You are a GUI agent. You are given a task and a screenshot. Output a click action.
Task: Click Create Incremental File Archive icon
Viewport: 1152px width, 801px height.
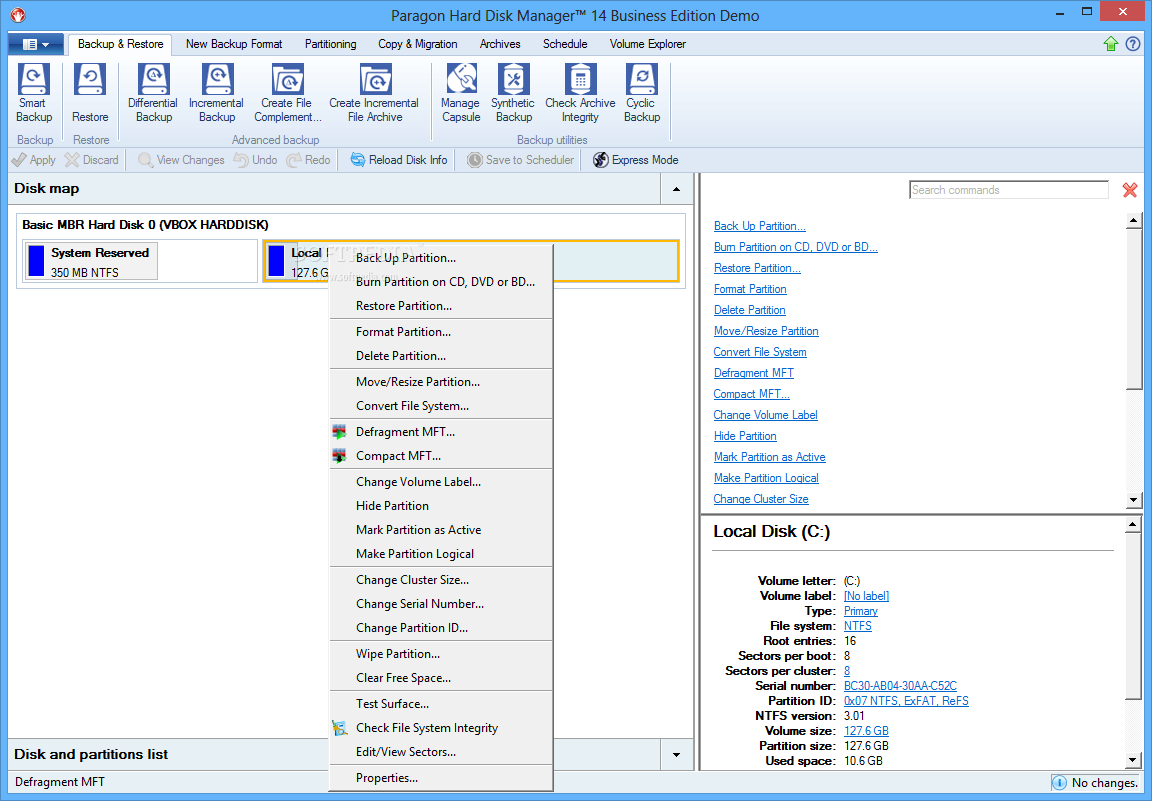coord(375,93)
